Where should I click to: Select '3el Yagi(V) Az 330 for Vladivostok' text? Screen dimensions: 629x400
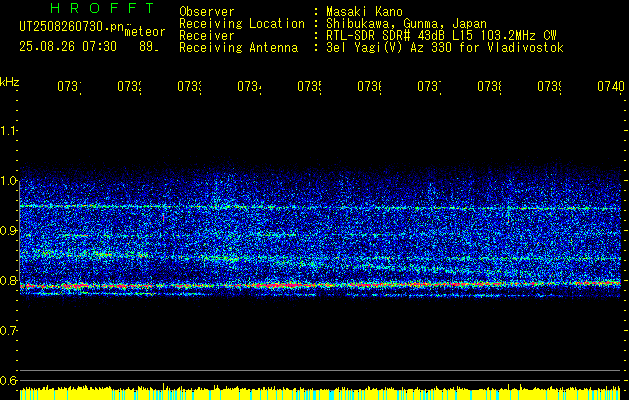click(445, 48)
